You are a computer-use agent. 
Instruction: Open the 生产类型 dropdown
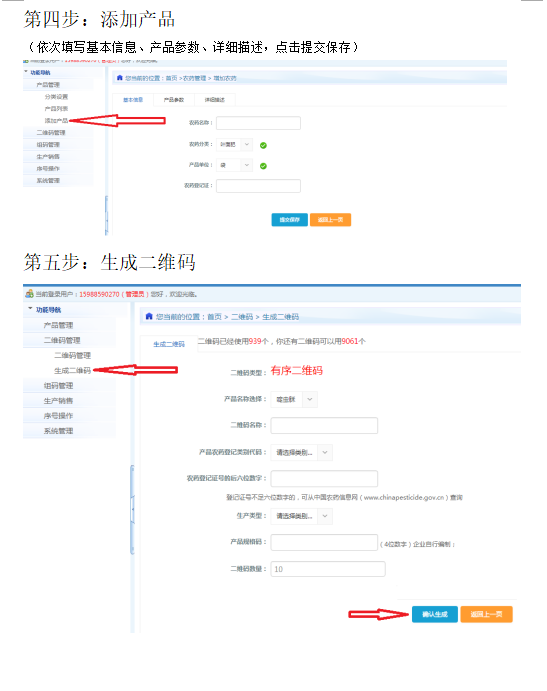[x=301, y=516]
